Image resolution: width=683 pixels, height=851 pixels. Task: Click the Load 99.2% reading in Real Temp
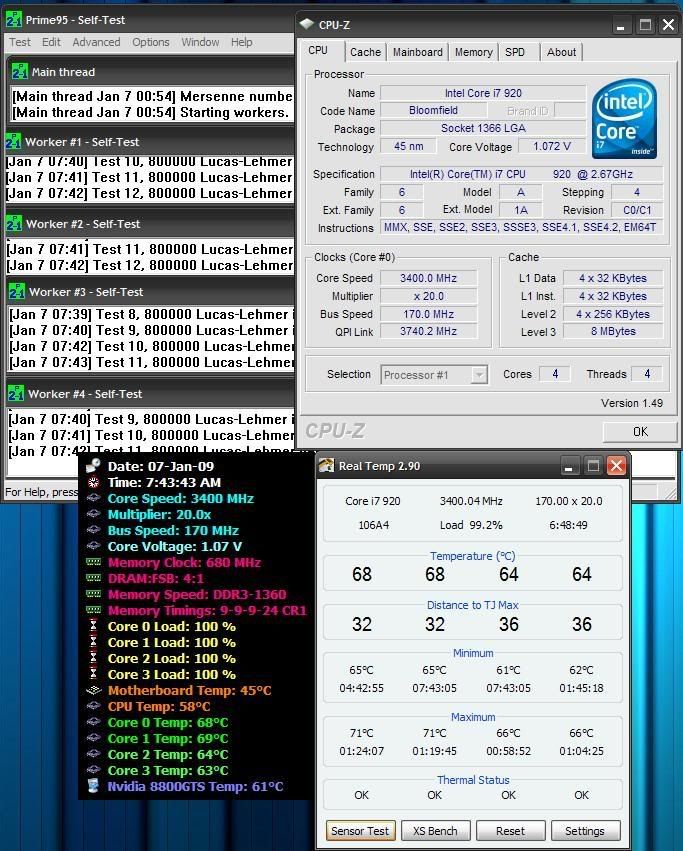(x=471, y=525)
